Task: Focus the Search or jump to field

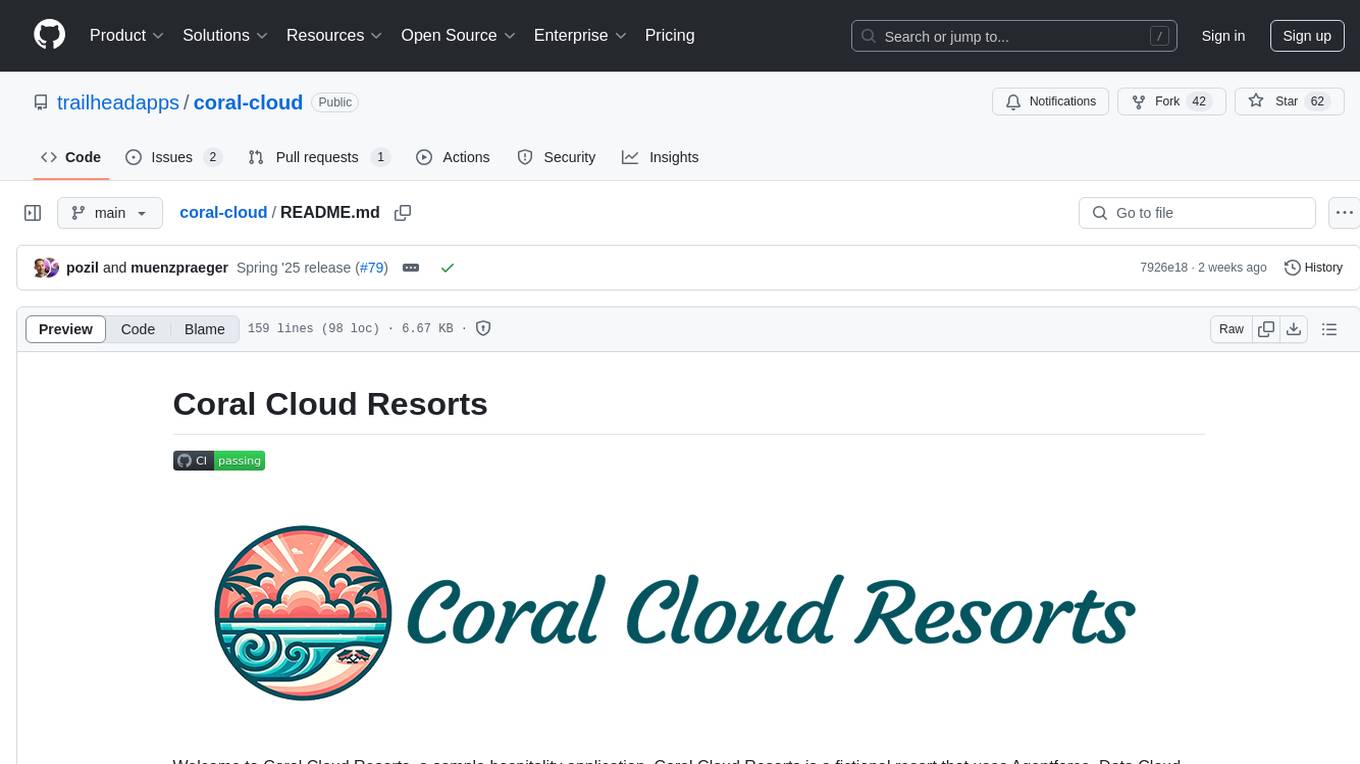Action: pyautogui.click(x=1014, y=36)
